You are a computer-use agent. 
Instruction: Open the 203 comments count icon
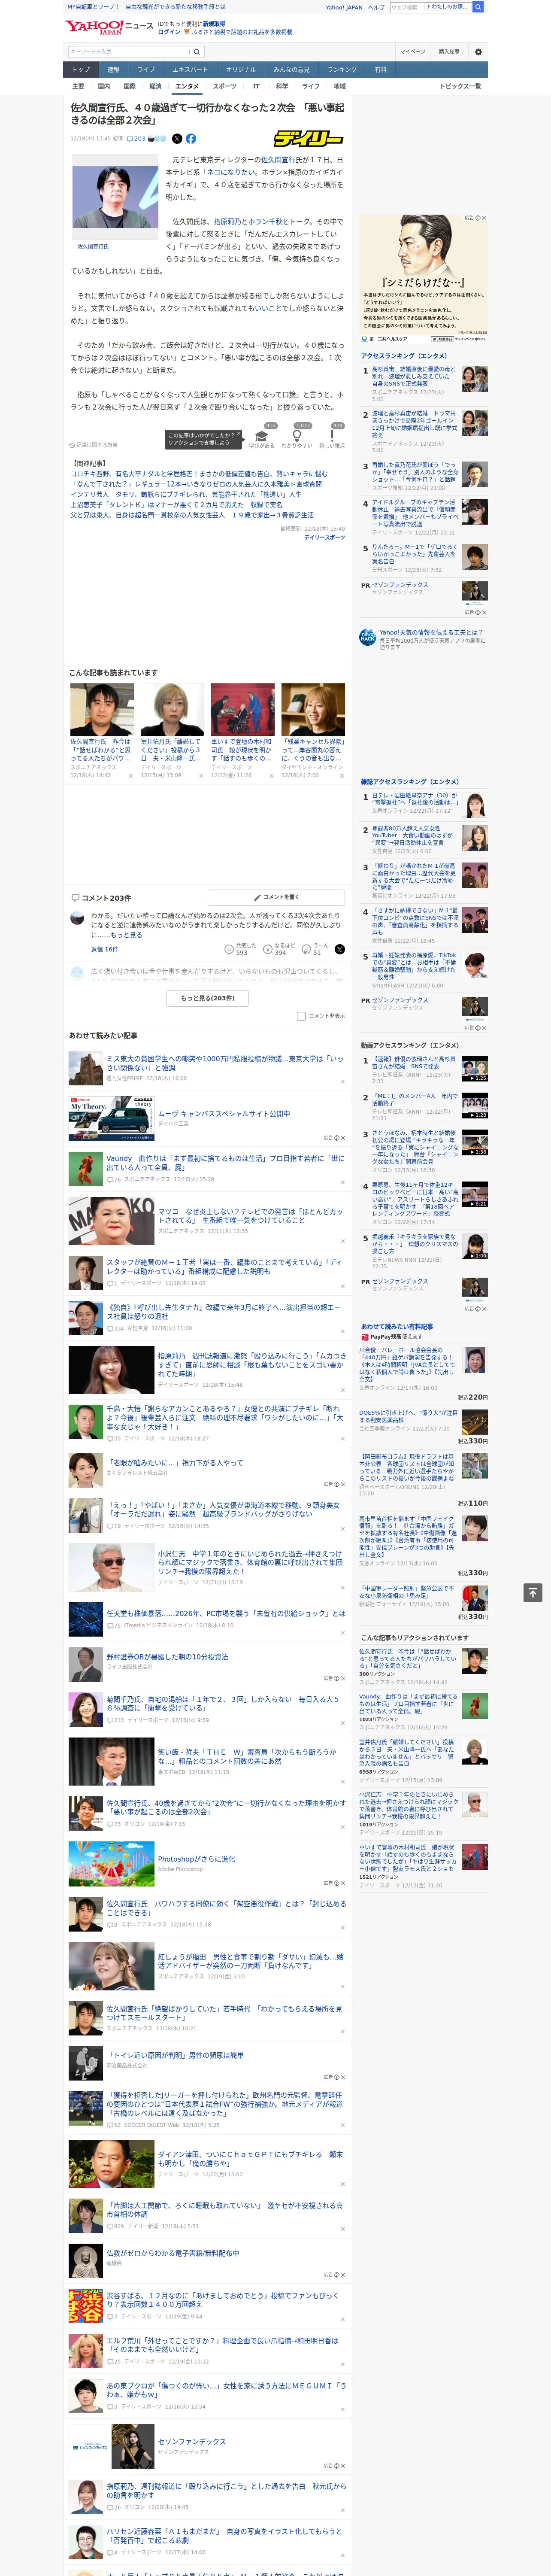(x=136, y=139)
